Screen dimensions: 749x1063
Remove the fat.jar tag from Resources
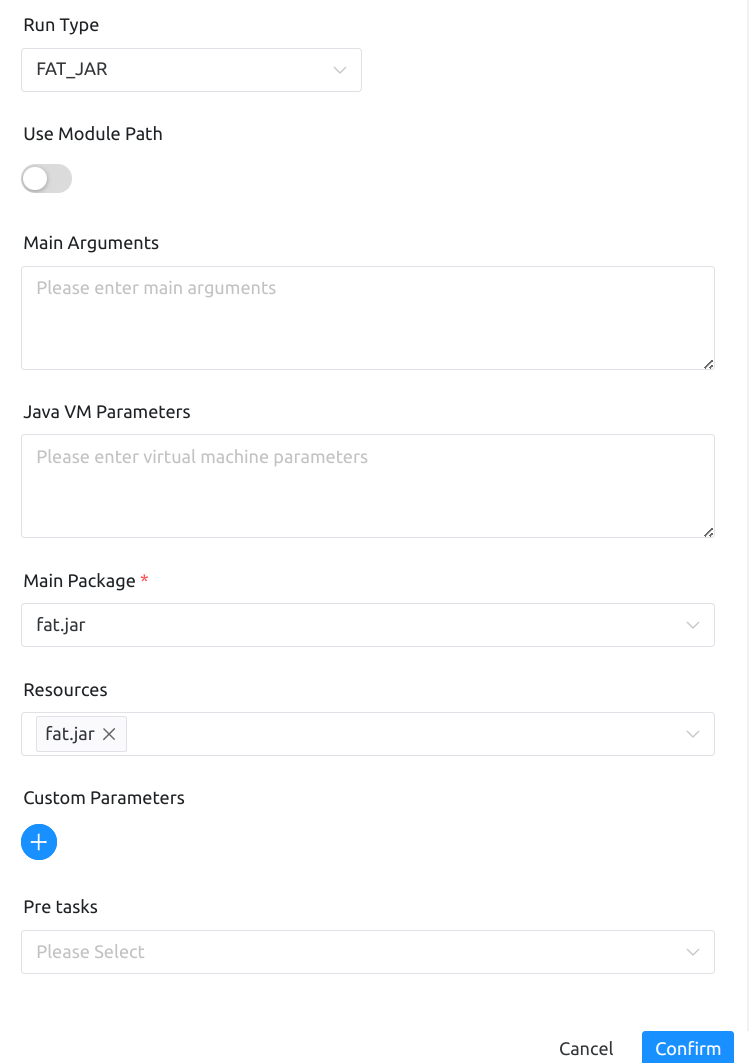pyautogui.click(x=110, y=734)
